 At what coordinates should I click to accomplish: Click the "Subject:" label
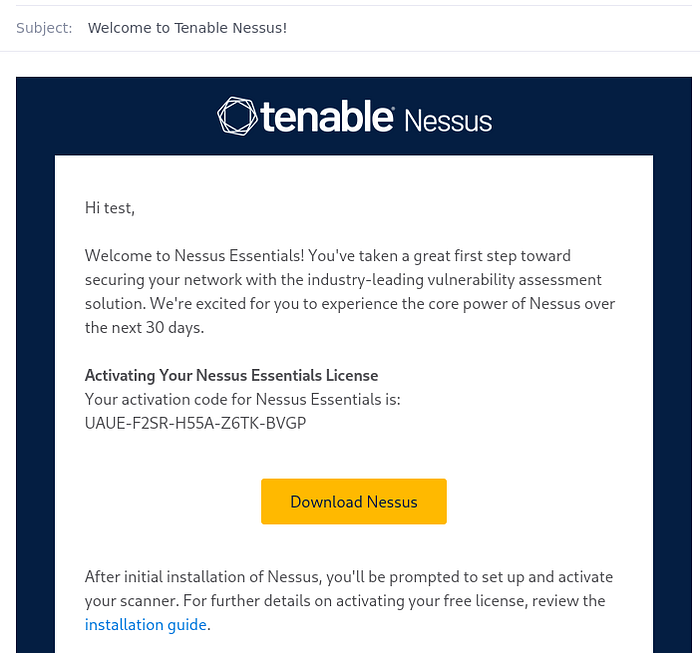click(x=44, y=28)
